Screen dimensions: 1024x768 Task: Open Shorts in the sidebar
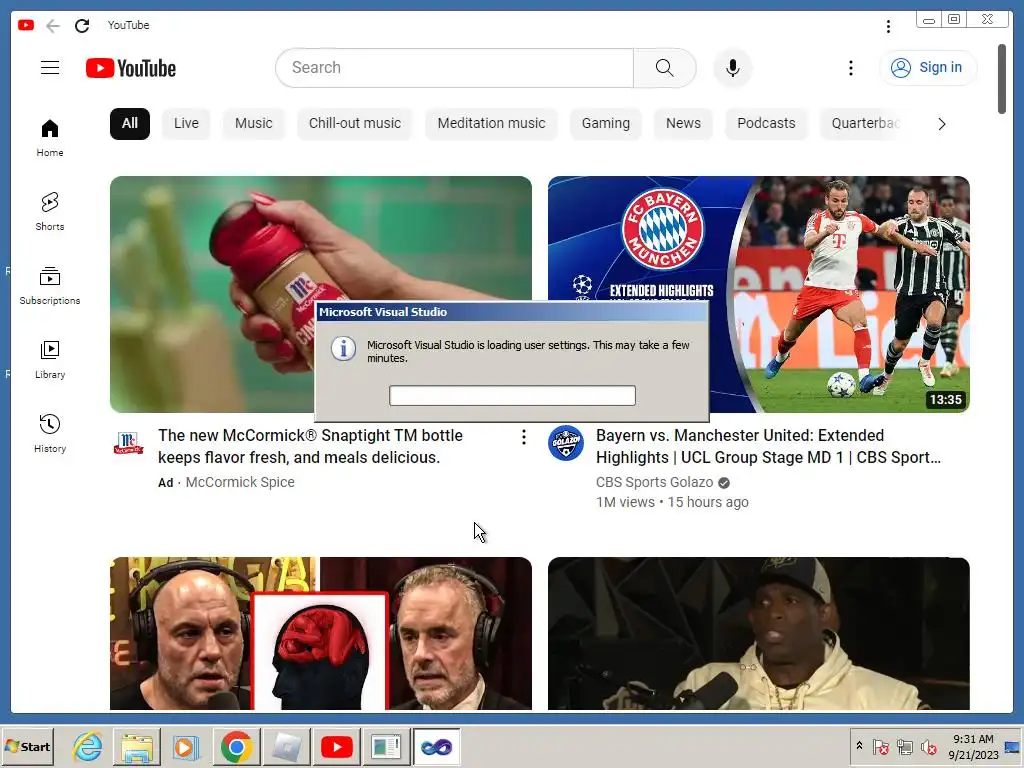click(50, 212)
